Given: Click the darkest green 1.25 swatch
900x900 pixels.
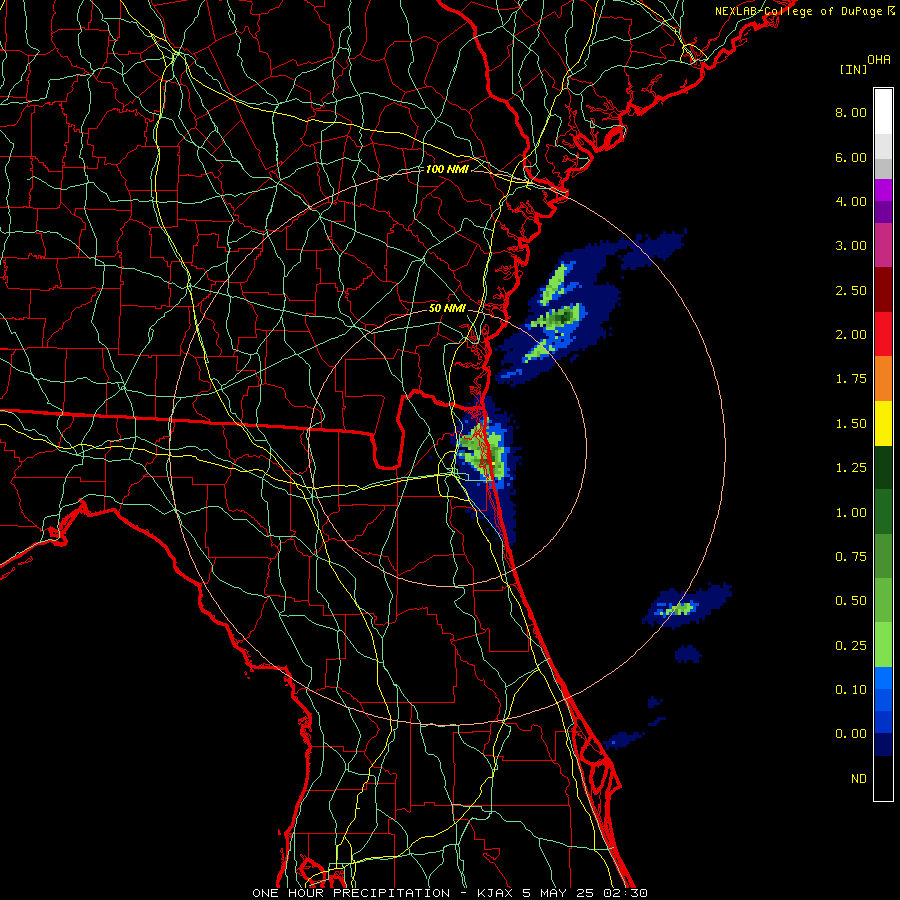Looking at the screenshot, I should coord(883,467).
